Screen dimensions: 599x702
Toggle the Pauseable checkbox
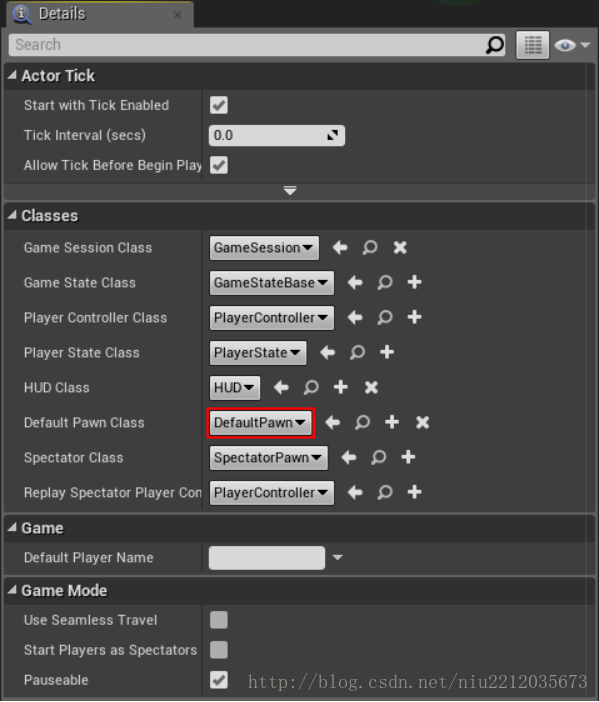coord(218,680)
